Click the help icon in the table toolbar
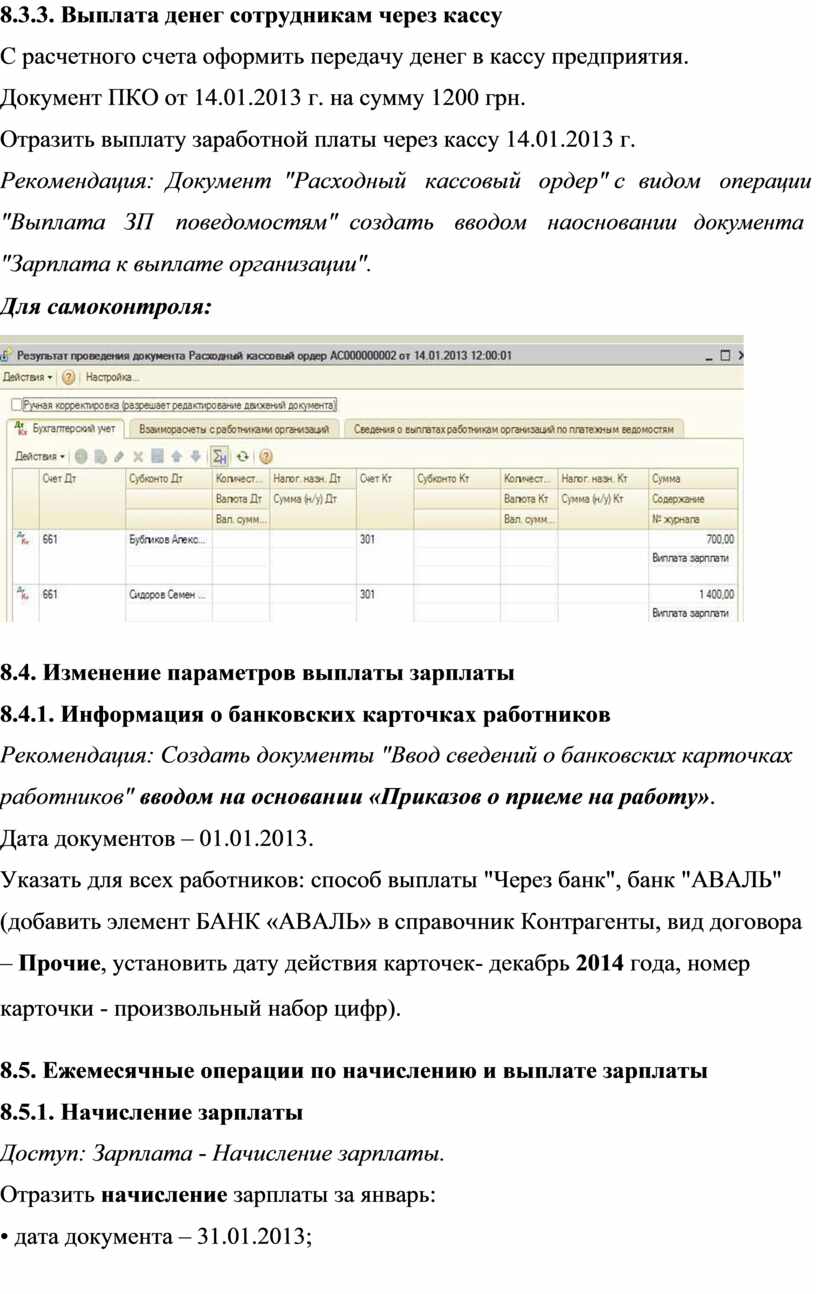Viewport: 816px width, 1294px height. click(266, 456)
